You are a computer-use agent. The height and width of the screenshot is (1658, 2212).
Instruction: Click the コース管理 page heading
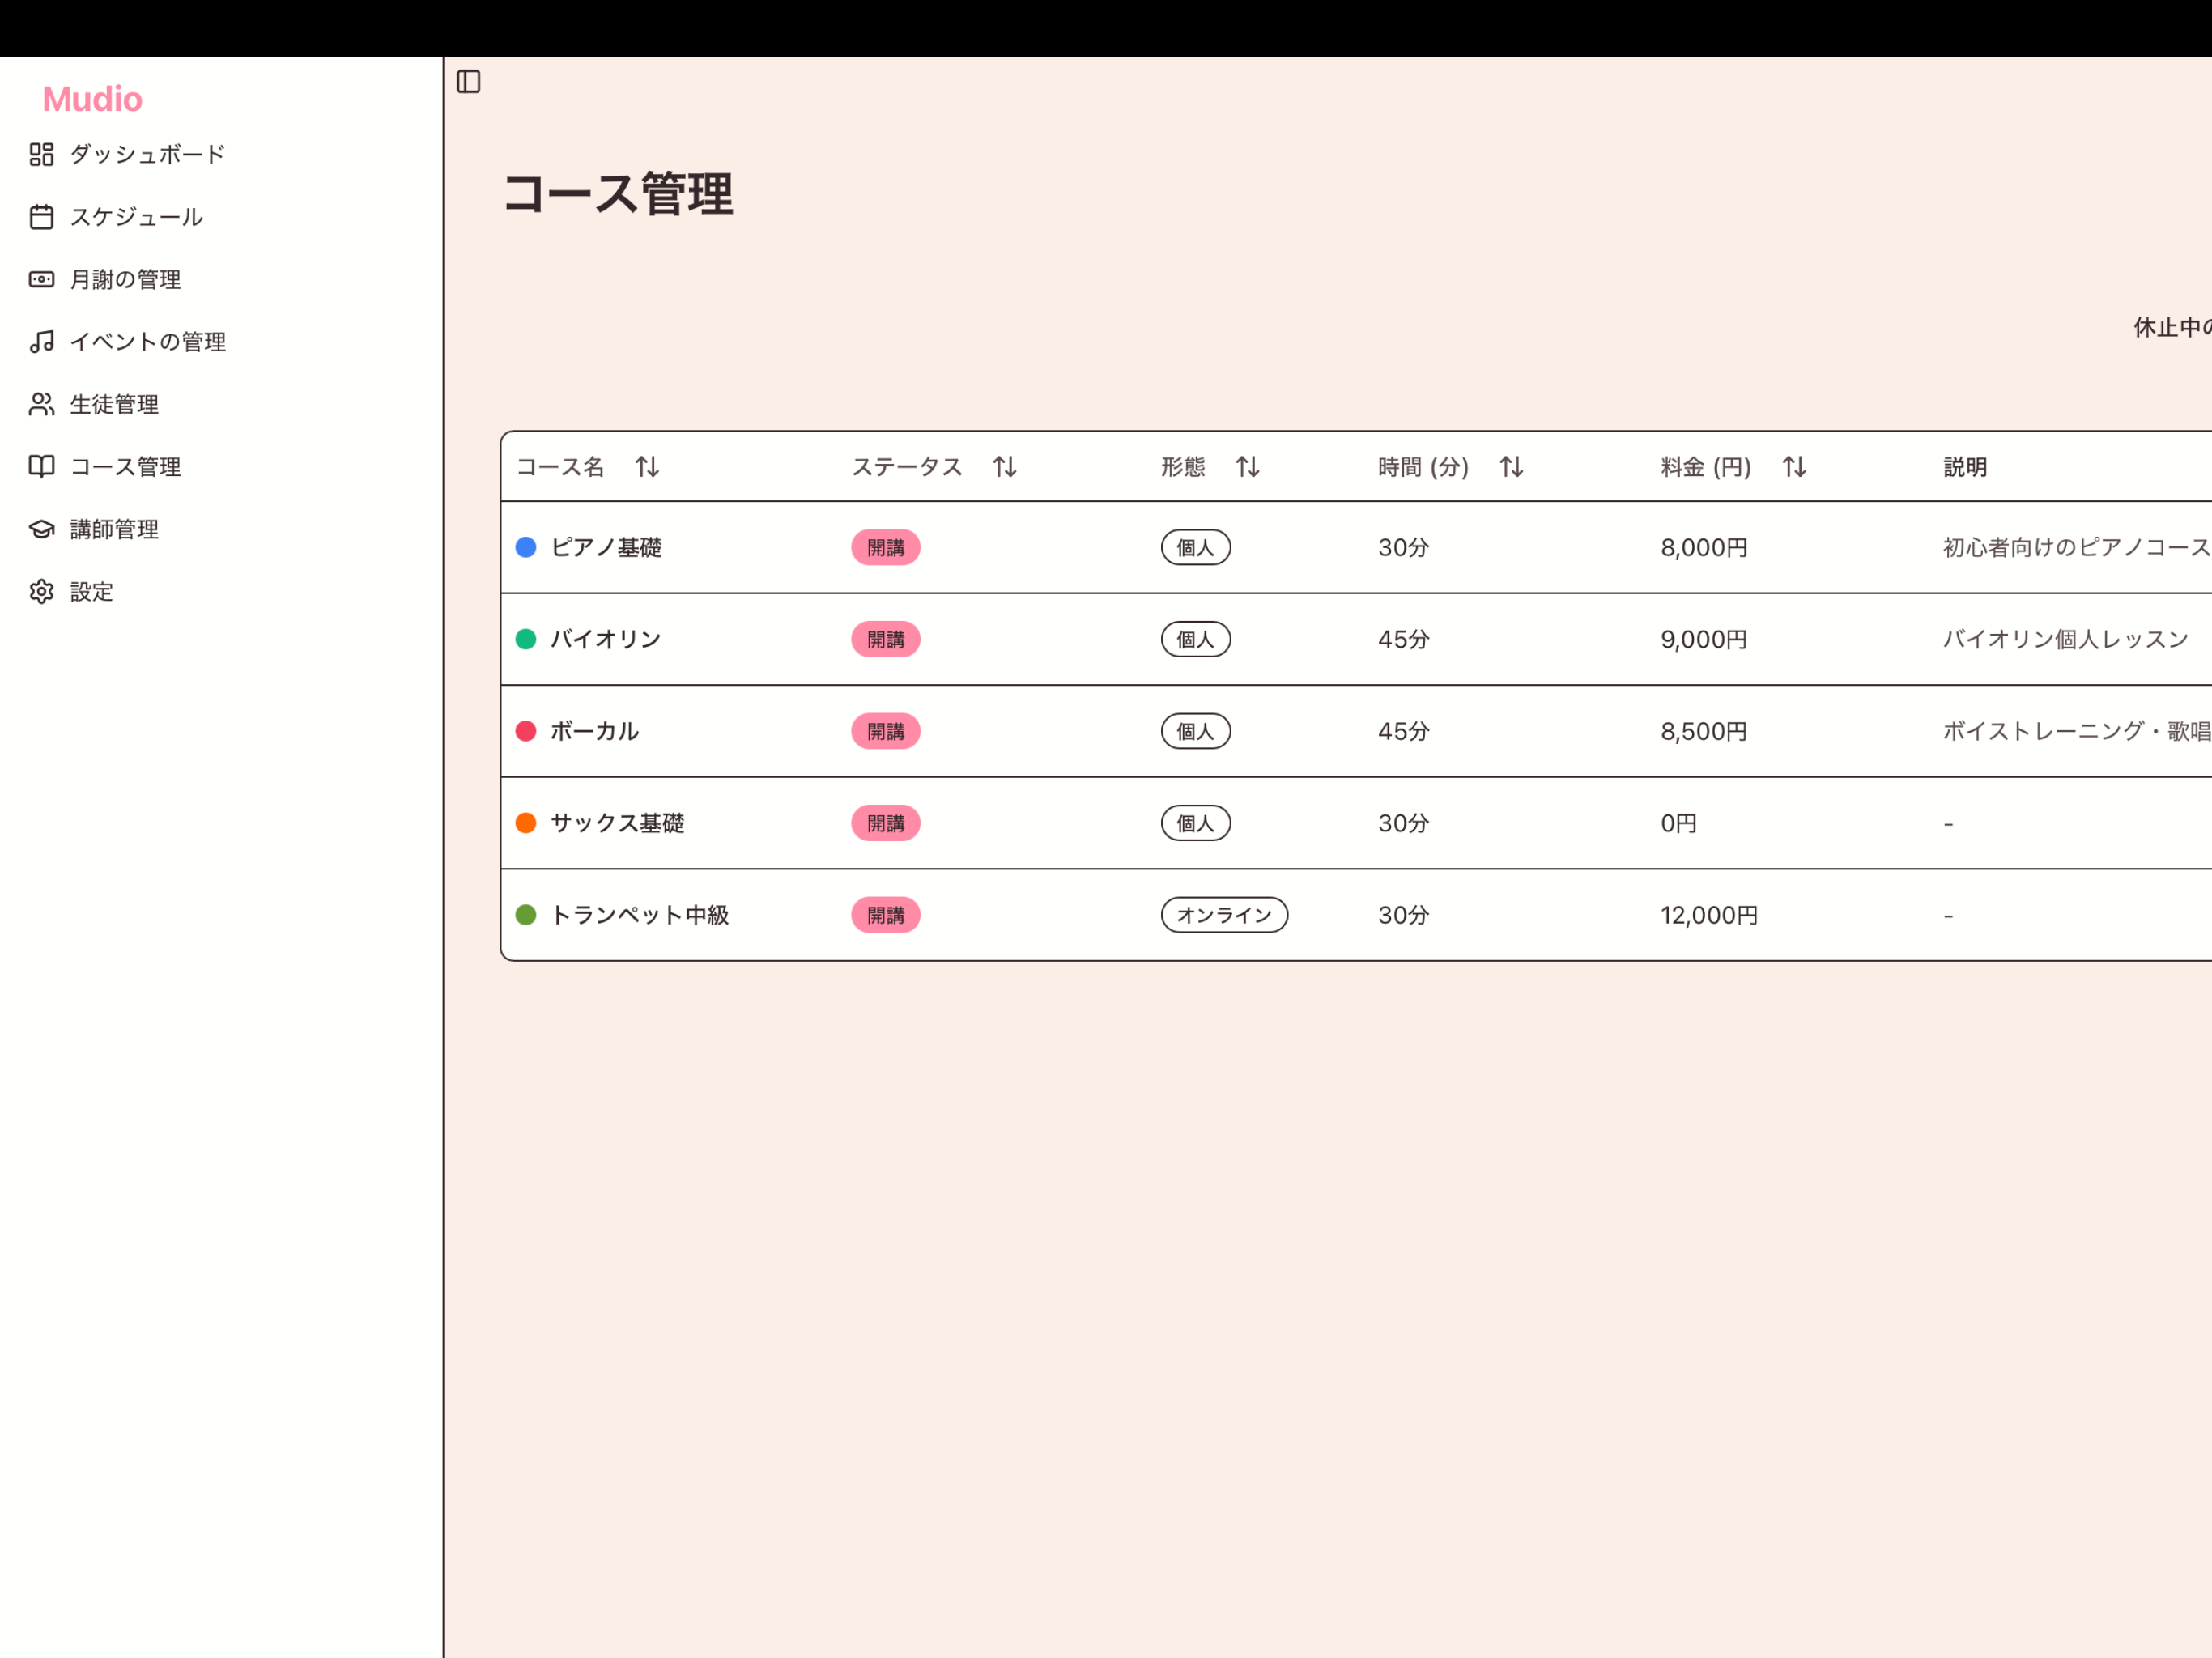point(618,194)
